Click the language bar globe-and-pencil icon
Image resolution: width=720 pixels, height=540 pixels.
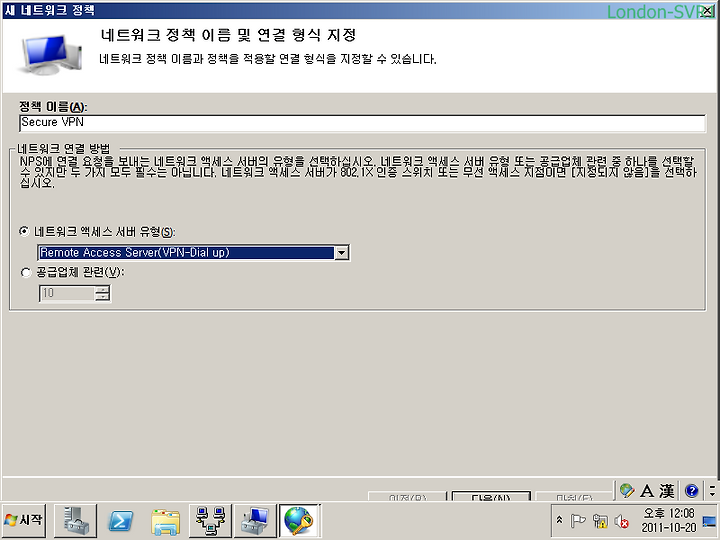pyautogui.click(x=626, y=491)
